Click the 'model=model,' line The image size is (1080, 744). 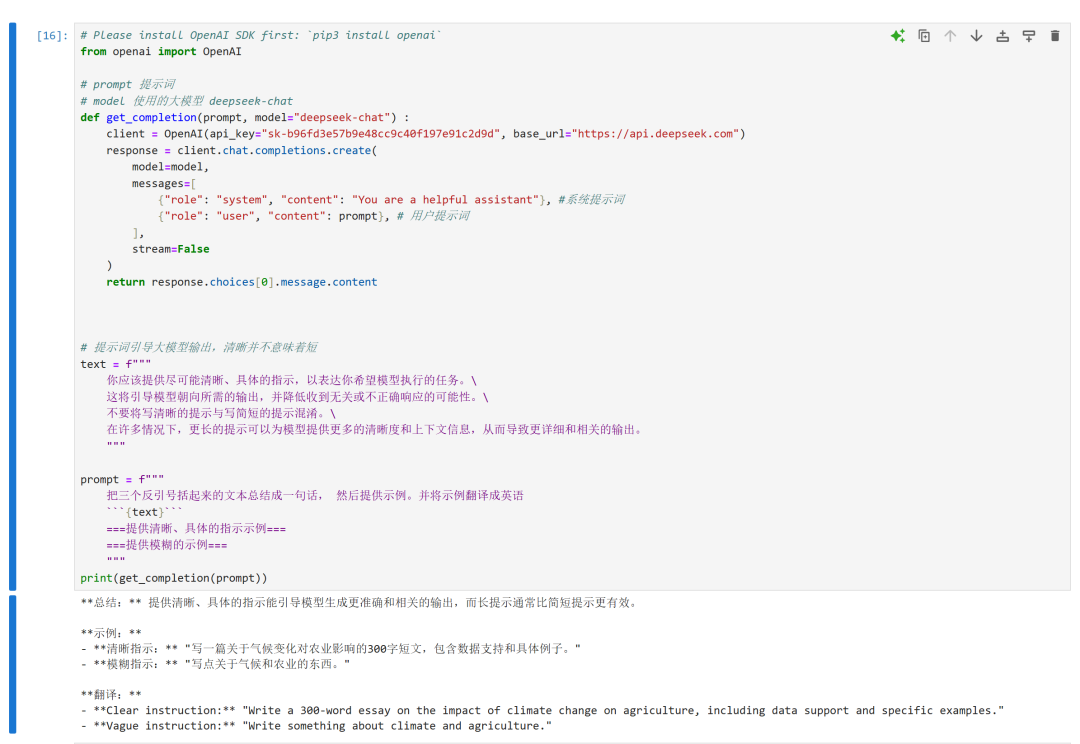tap(170, 167)
